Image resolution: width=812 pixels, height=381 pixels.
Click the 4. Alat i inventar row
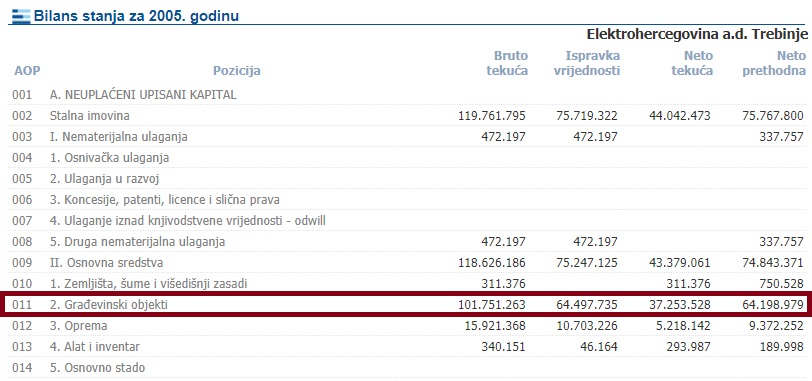[406, 347]
